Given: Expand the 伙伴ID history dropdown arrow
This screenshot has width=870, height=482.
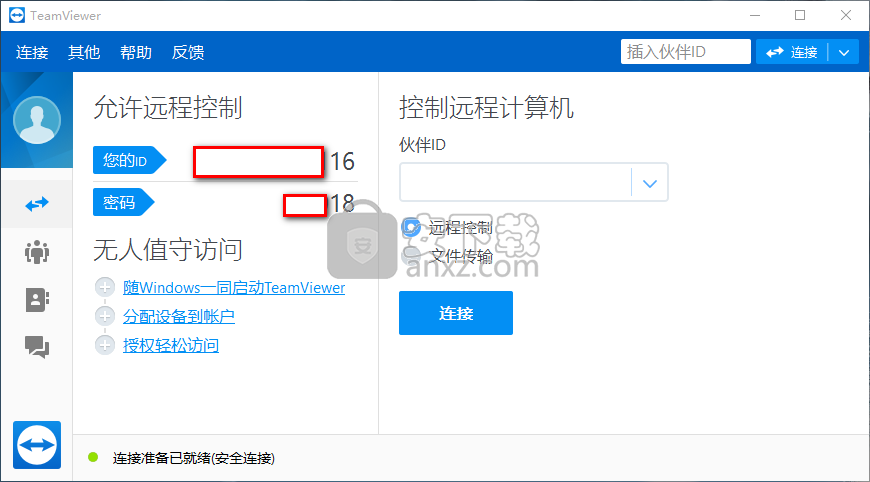Looking at the screenshot, I should click(x=650, y=182).
